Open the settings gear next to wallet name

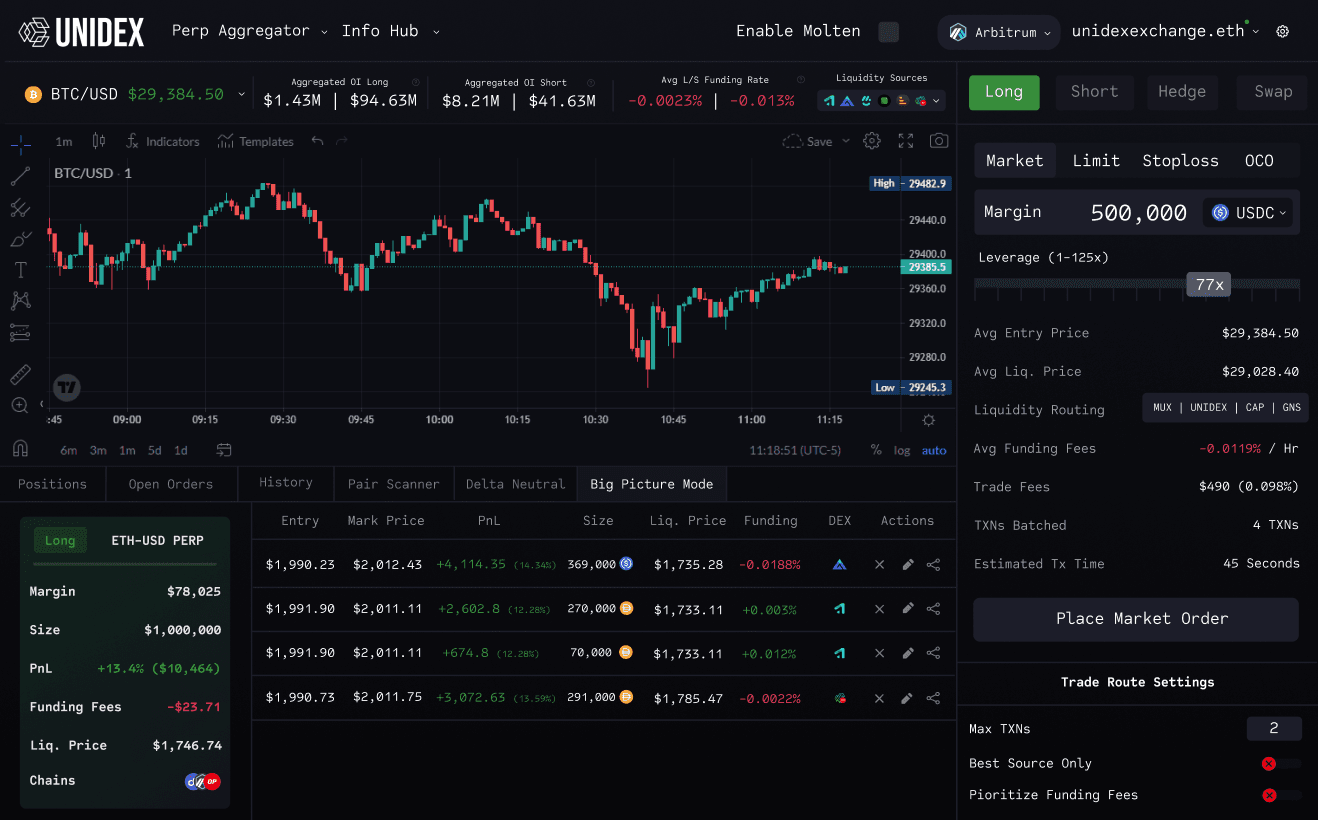point(1283,31)
